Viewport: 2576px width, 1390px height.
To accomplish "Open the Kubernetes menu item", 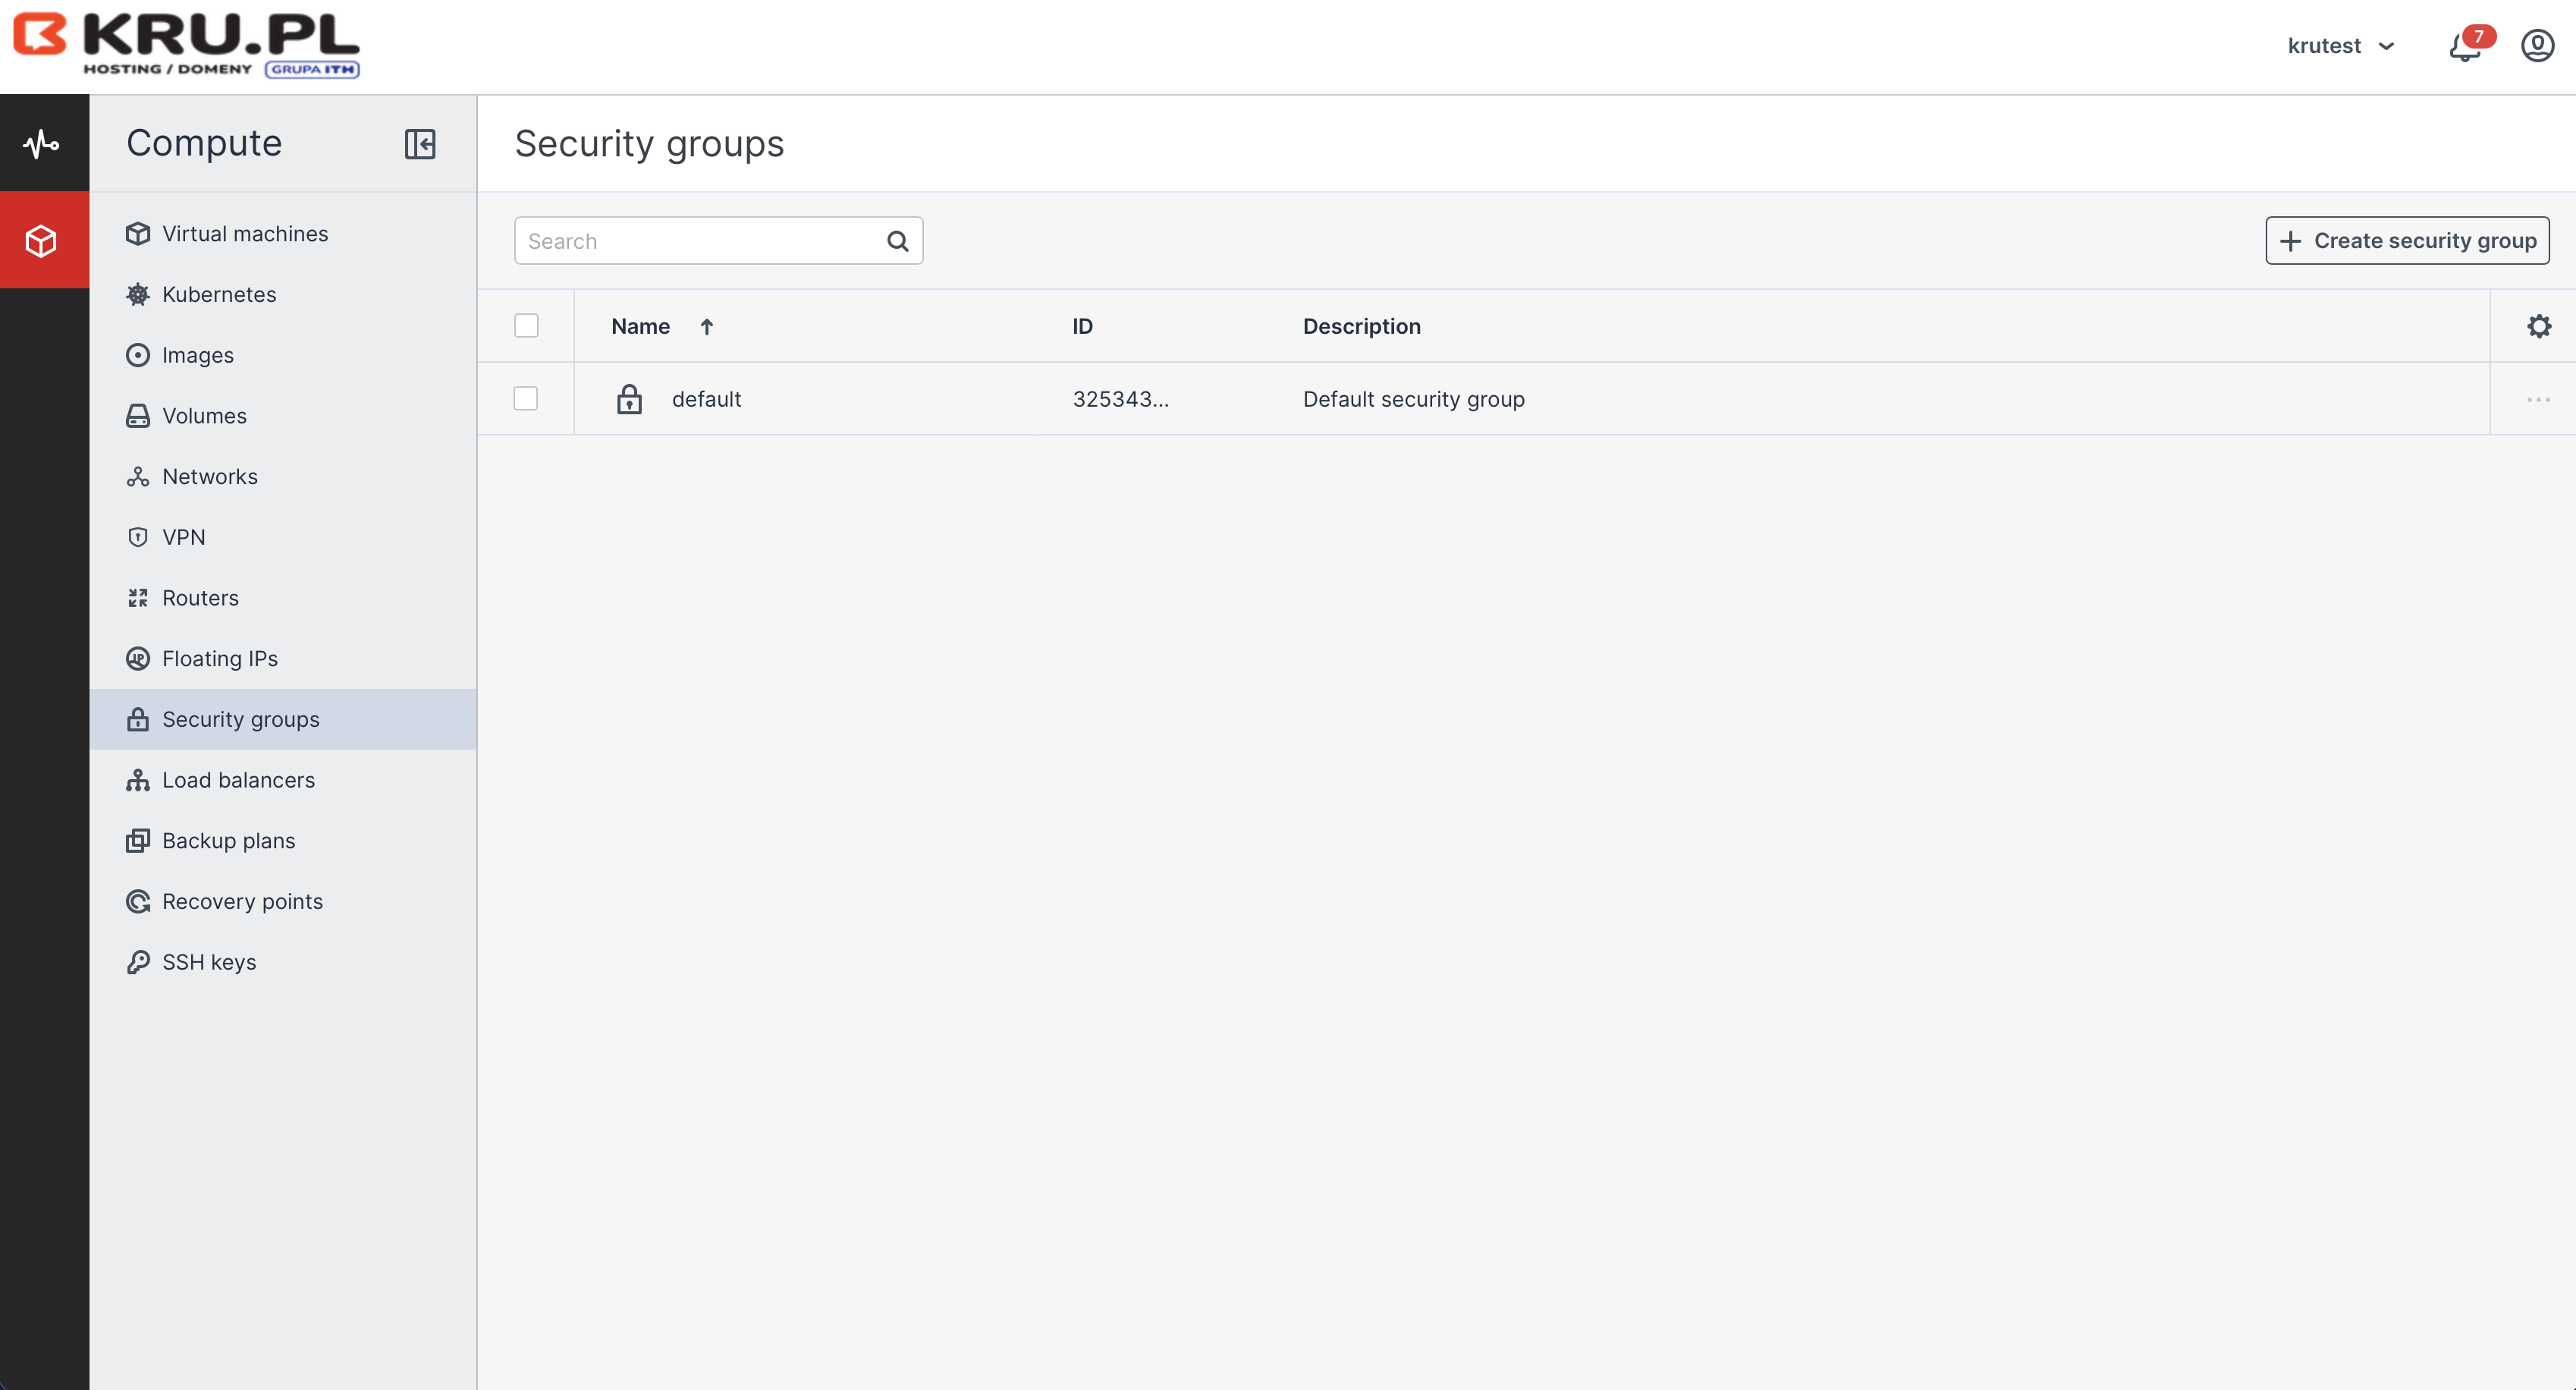I will pos(219,295).
